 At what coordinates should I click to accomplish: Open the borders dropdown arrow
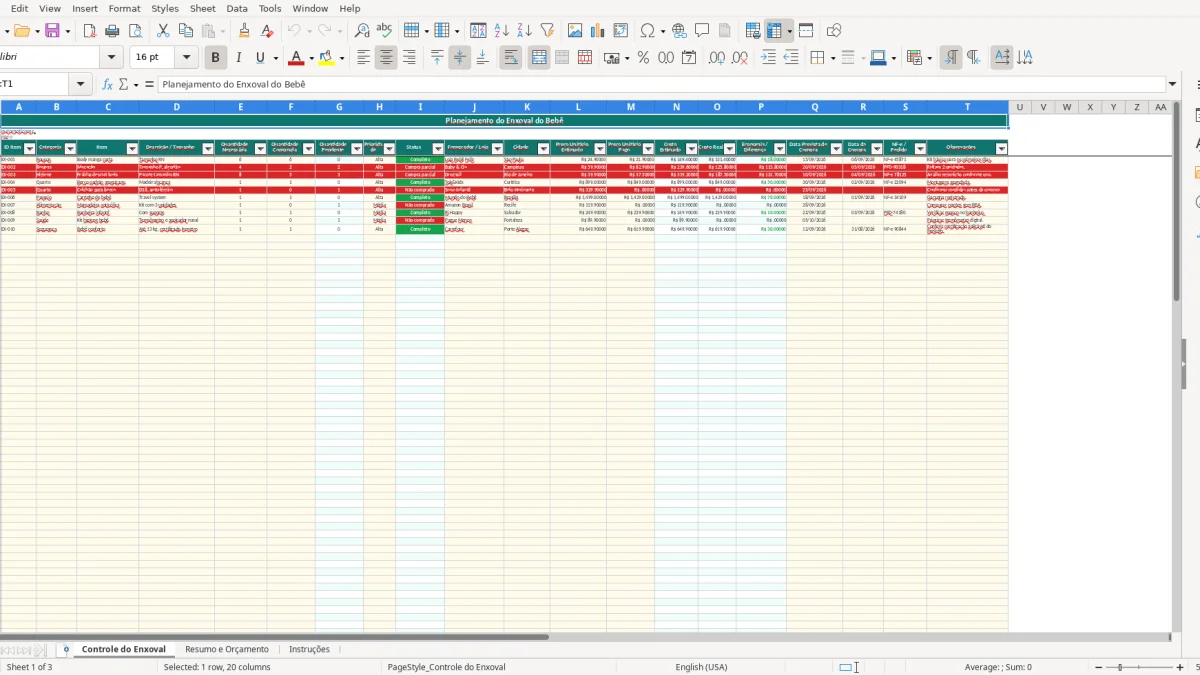[x=832, y=58]
